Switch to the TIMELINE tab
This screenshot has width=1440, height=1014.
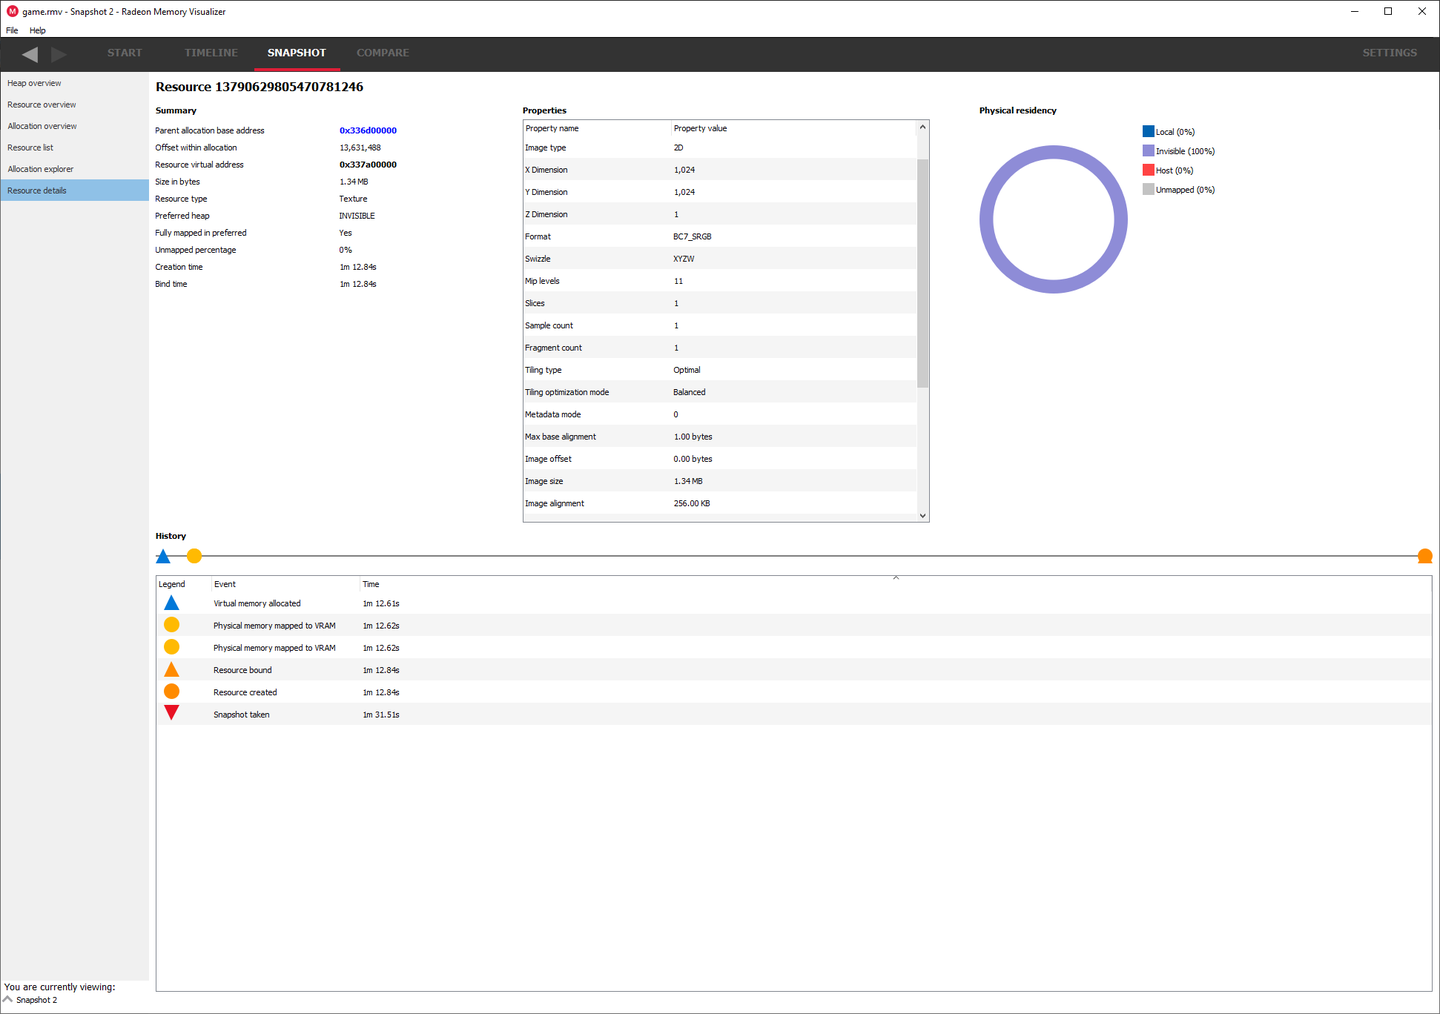tap(210, 53)
